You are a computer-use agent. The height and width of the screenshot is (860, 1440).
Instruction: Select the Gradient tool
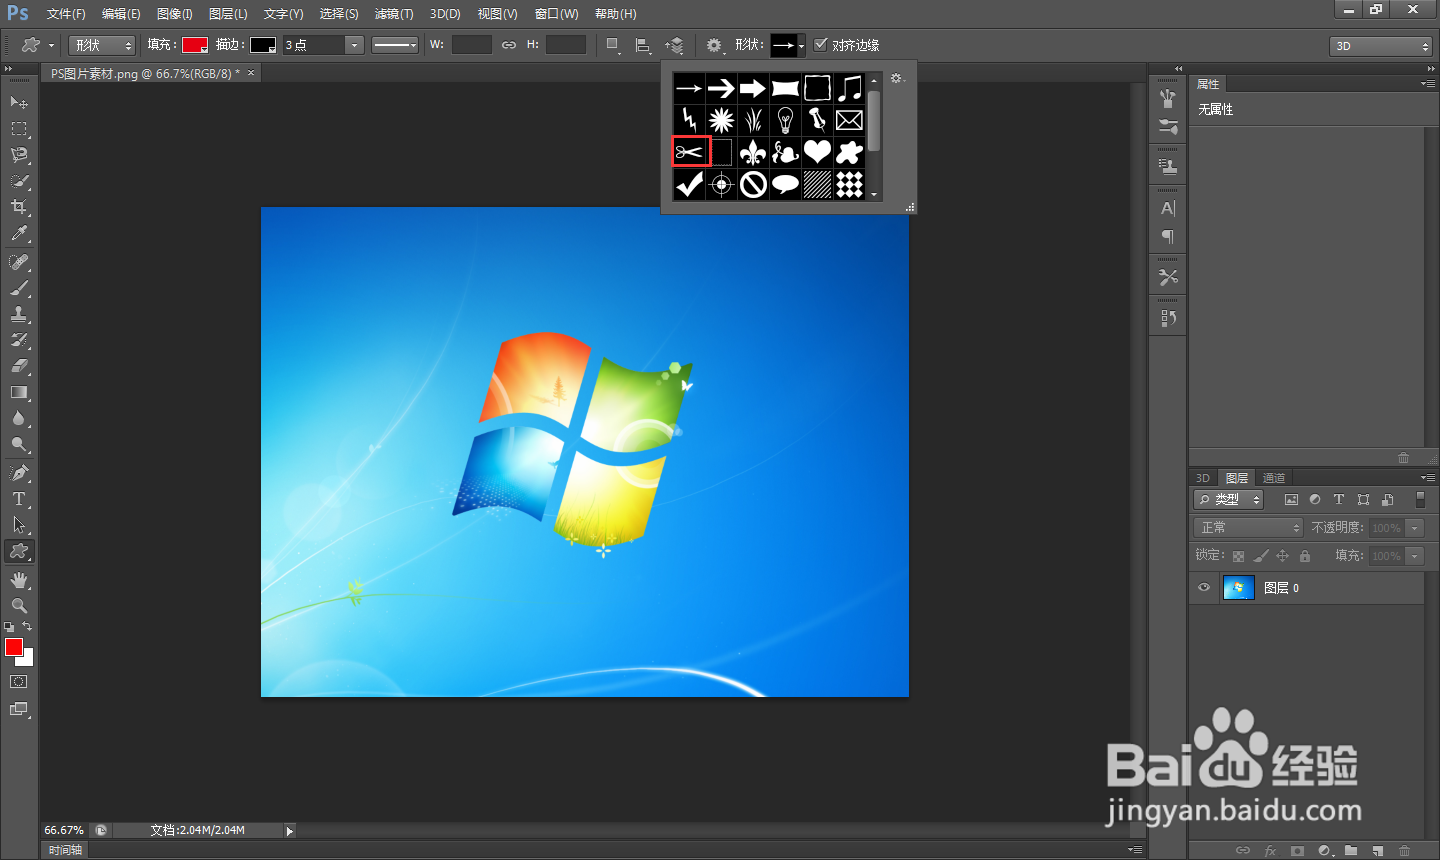(19, 393)
